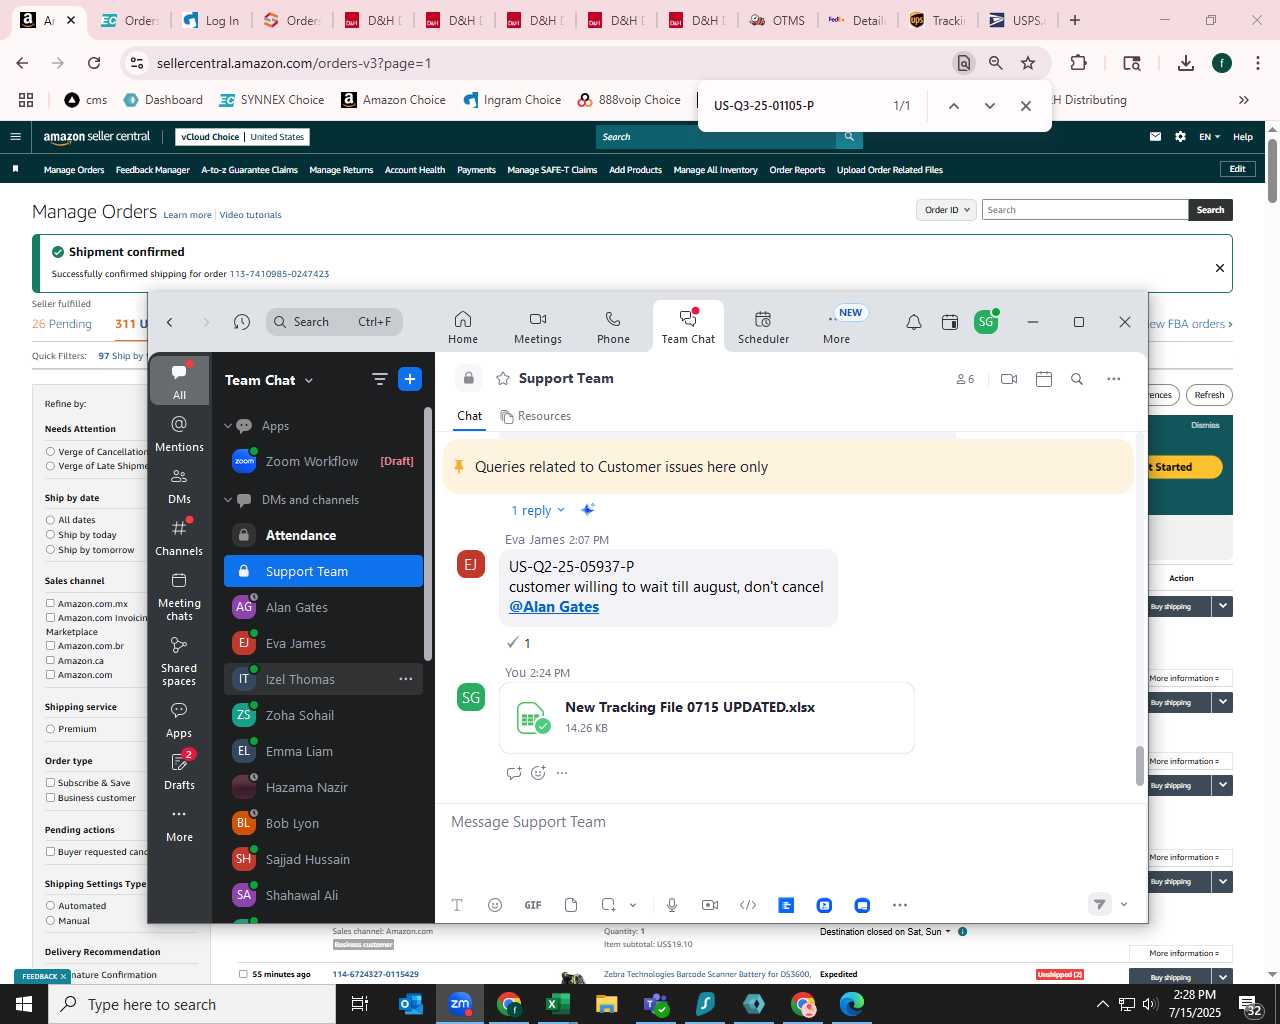Click the @Alan Gates mention link

(554, 607)
